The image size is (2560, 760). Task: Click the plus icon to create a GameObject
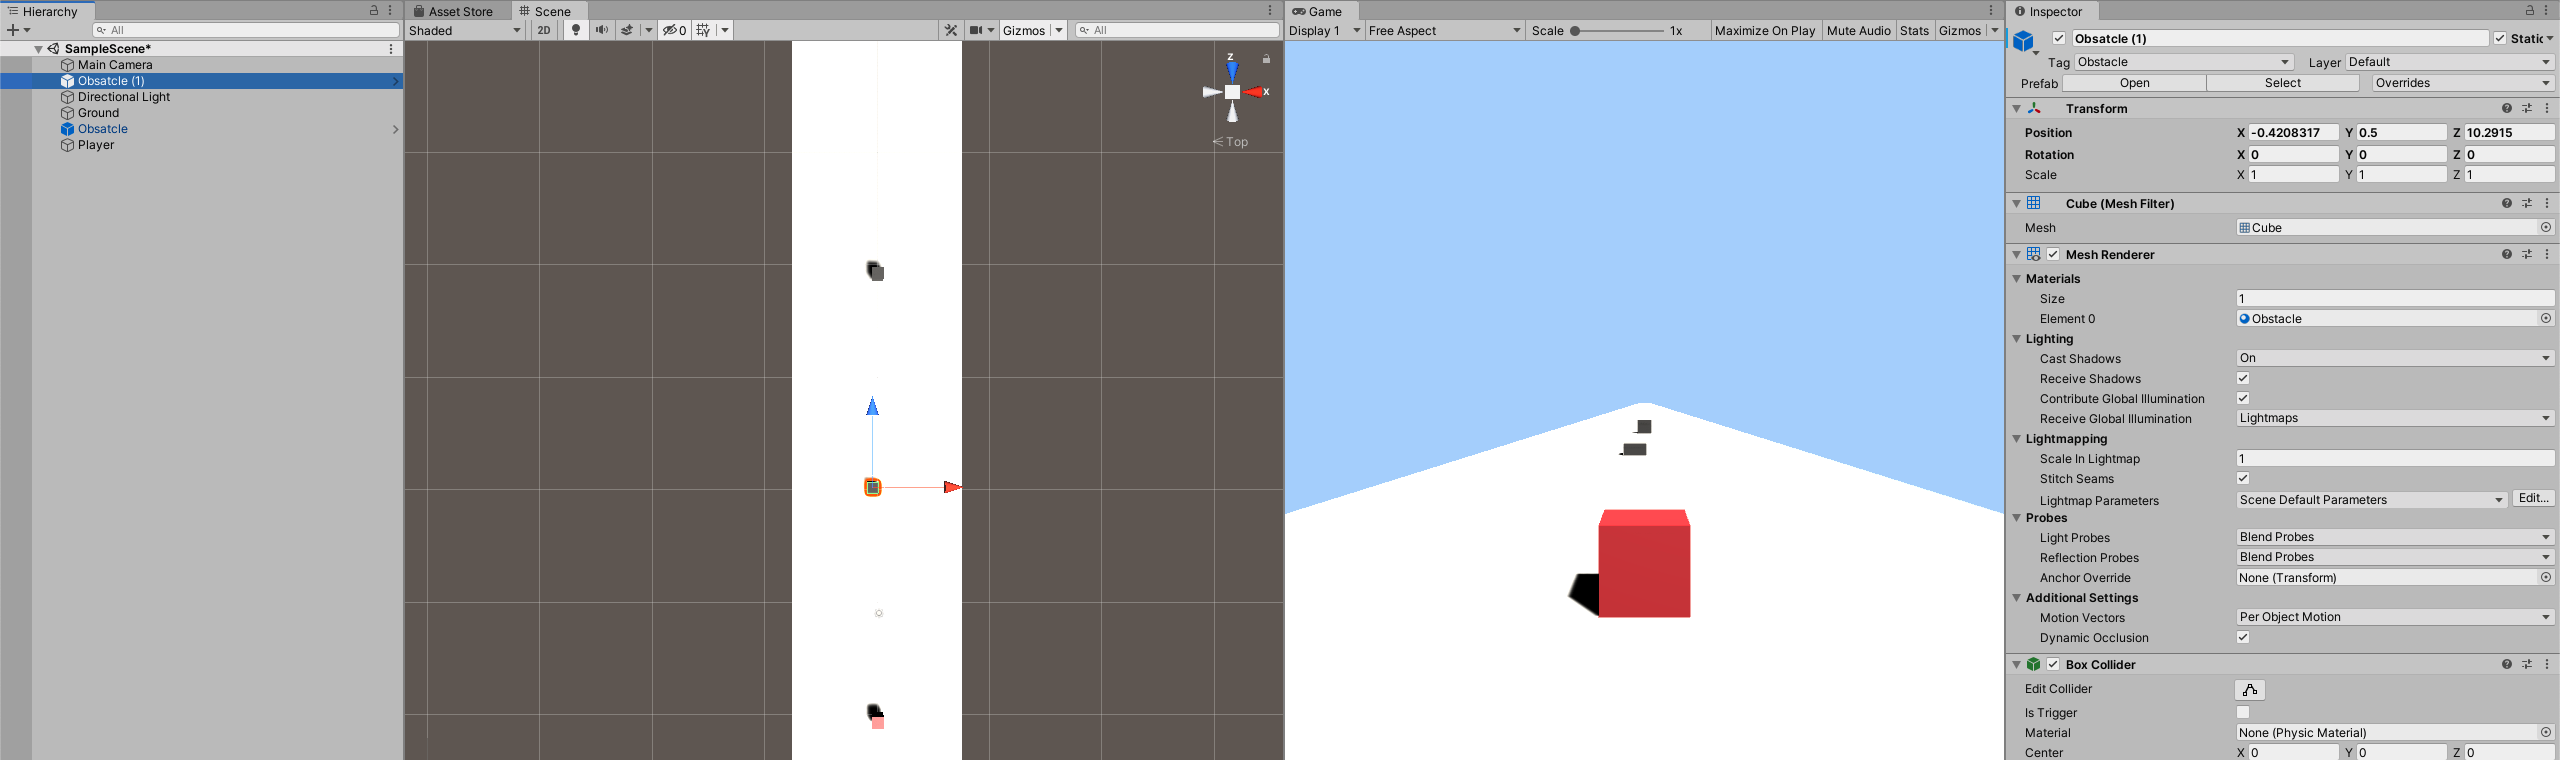click(13, 30)
